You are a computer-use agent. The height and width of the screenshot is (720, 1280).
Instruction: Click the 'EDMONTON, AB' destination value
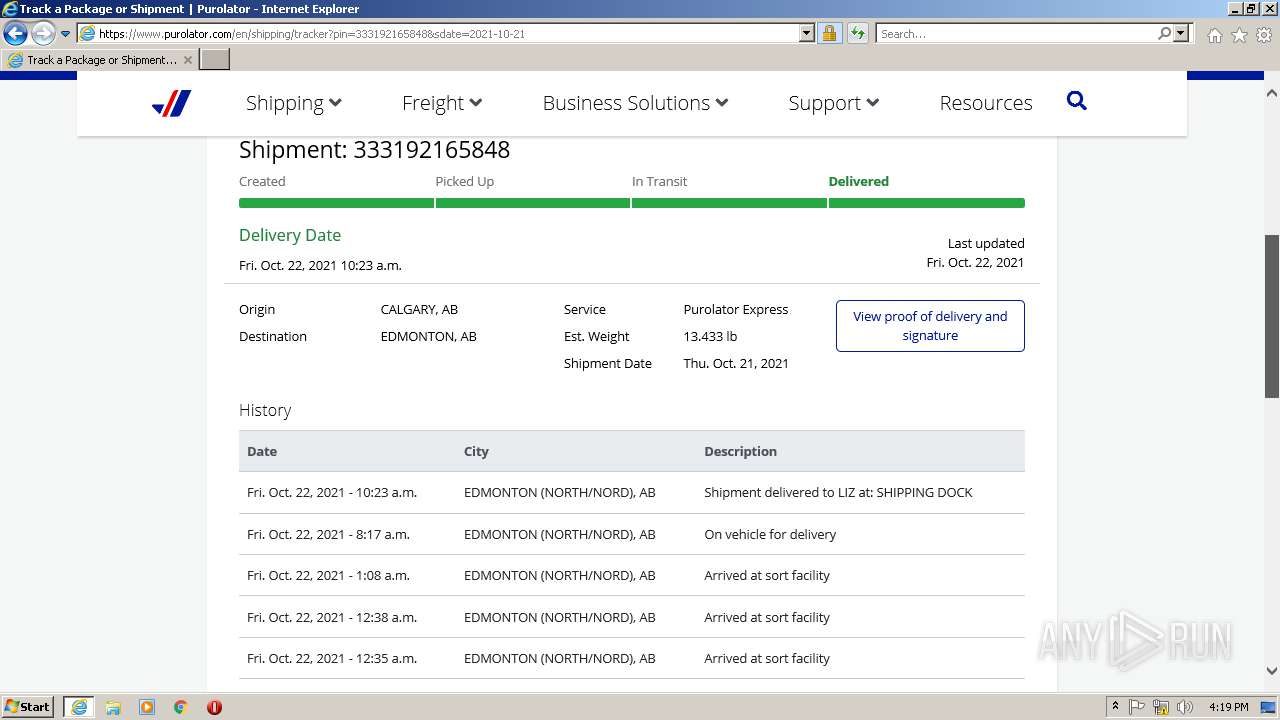point(428,336)
